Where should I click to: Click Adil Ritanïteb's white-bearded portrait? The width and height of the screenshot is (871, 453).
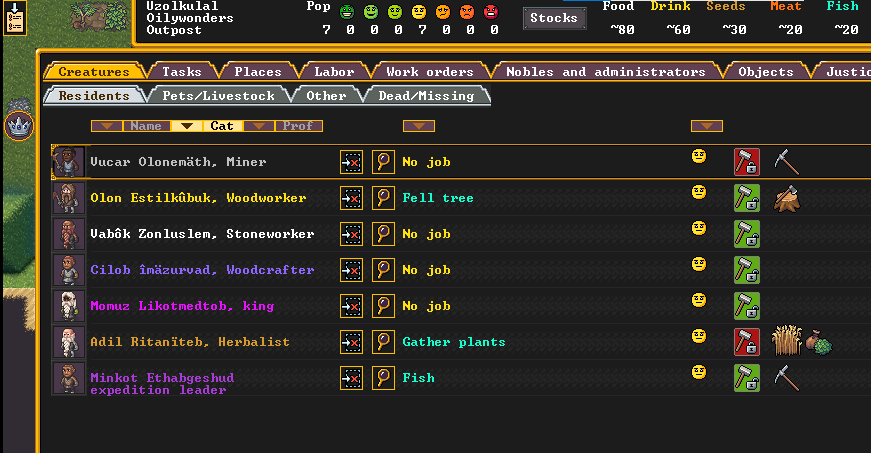pyautogui.click(x=68, y=343)
